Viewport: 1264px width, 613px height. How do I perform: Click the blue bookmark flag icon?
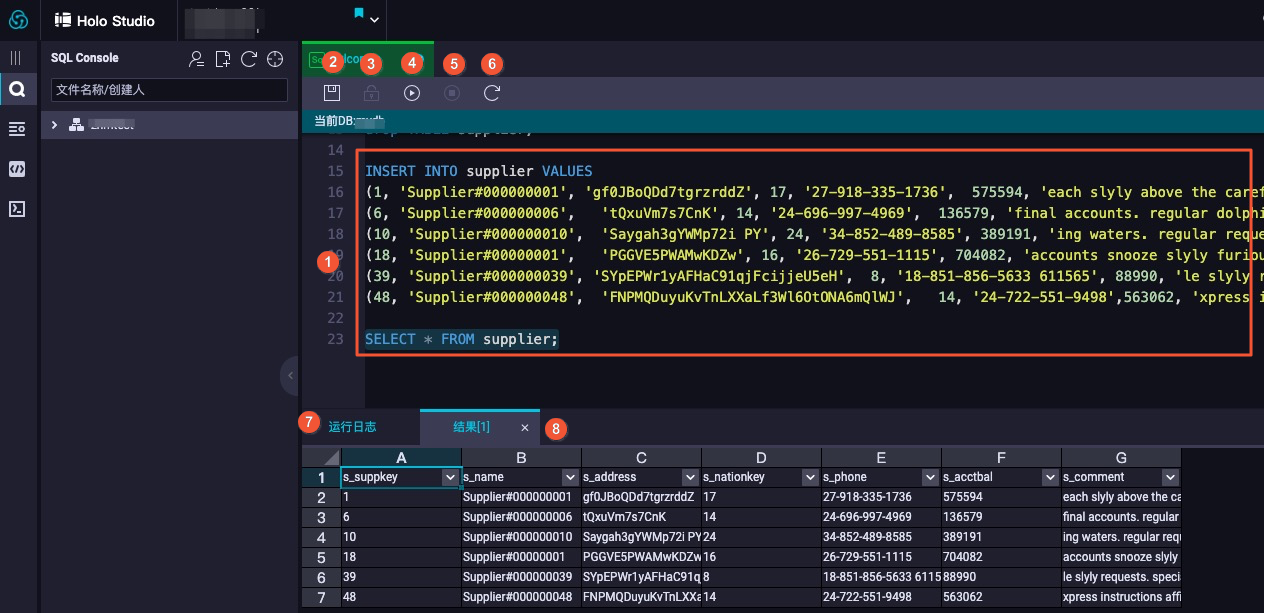tap(359, 13)
